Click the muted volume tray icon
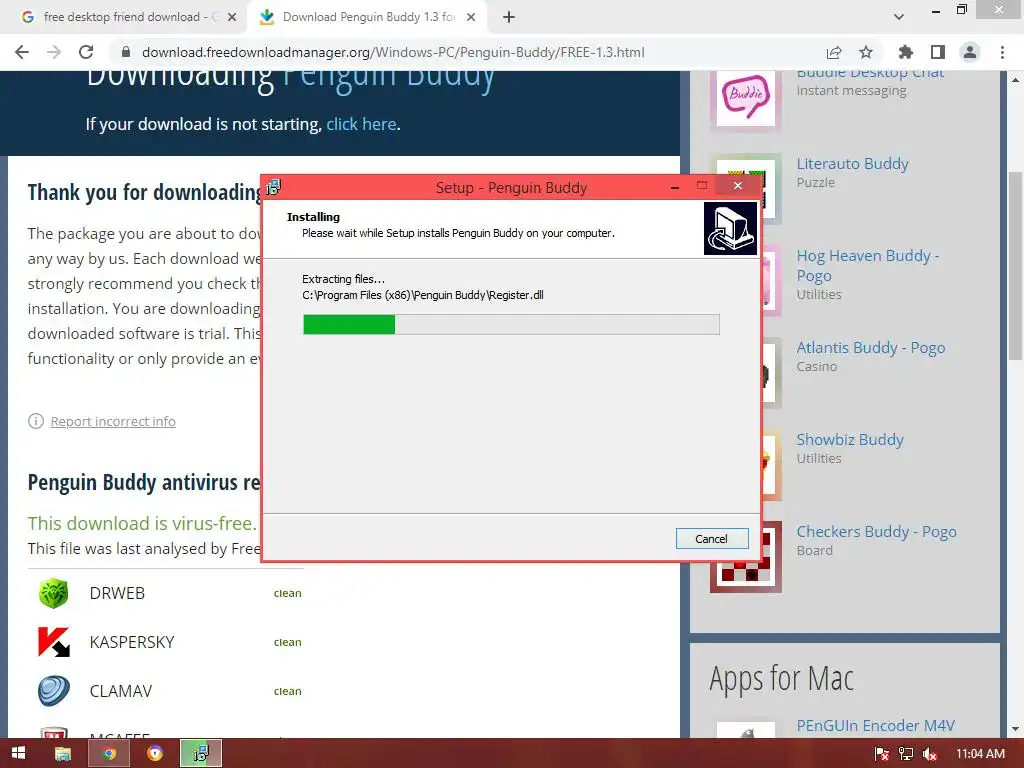The image size is (1024, 768). click(x=930, y=754)
